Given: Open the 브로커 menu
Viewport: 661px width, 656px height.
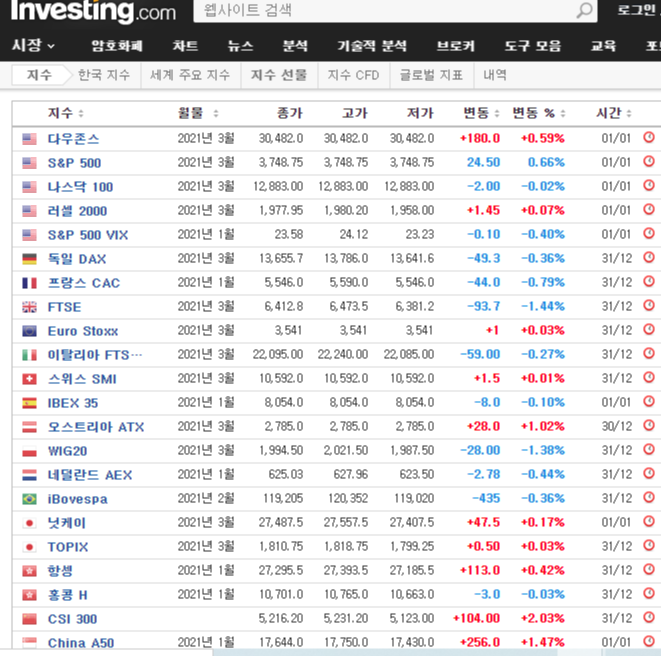Looking at the screenshot, I should click(456, 46).
